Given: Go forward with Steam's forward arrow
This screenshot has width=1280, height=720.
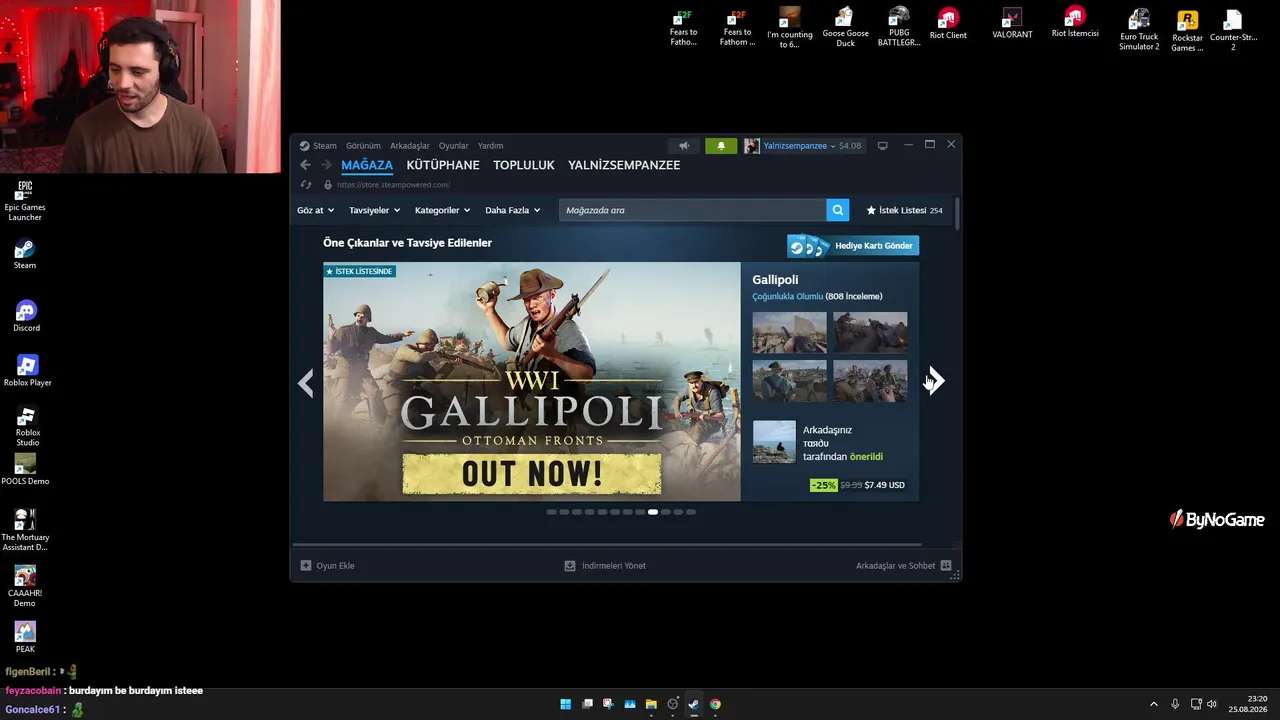Looking at the screenshot, I should (326, 165).
